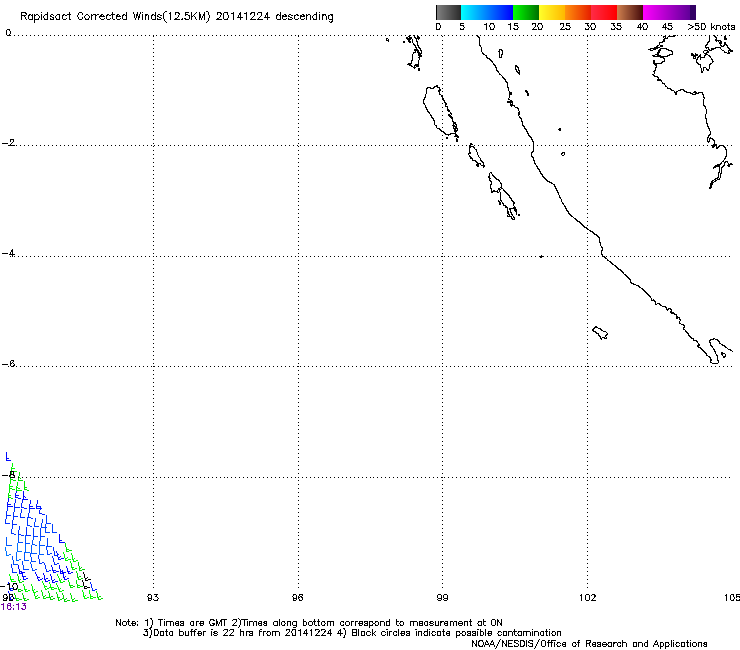Screen dimensions: 740x650
Task: Click 'NOAA/NESDIS/Office of Research and Applications' credit
Action: pyautogui.click(x=589, y=644)
